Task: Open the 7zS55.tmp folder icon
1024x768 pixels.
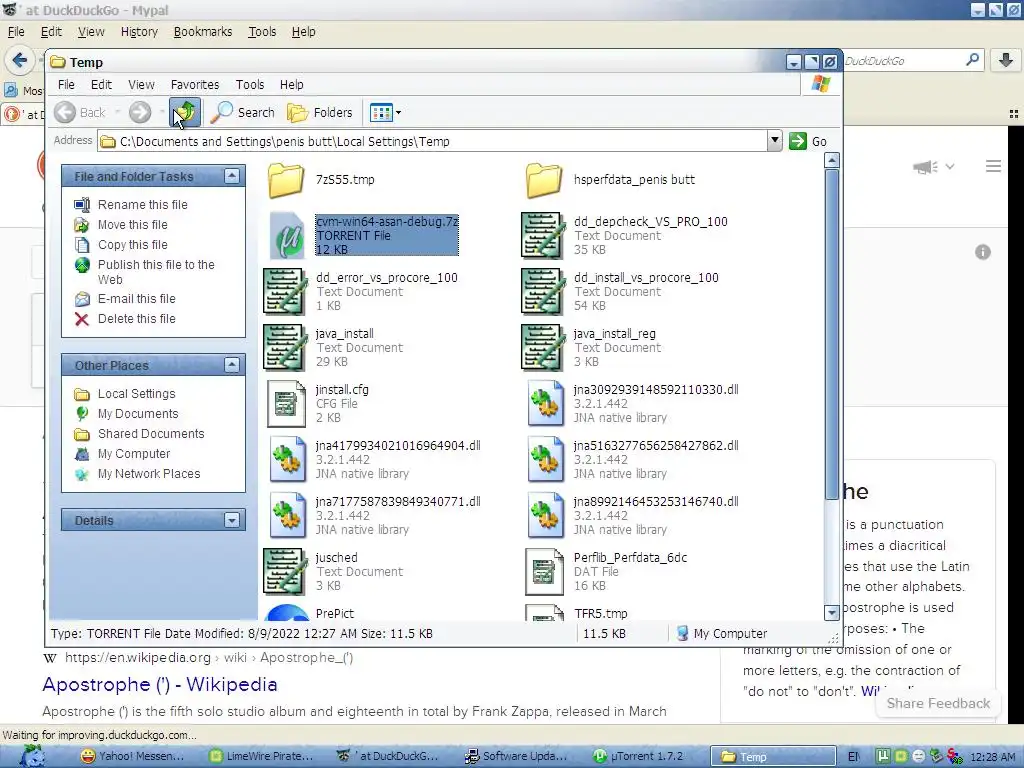Action: (286, 180)
